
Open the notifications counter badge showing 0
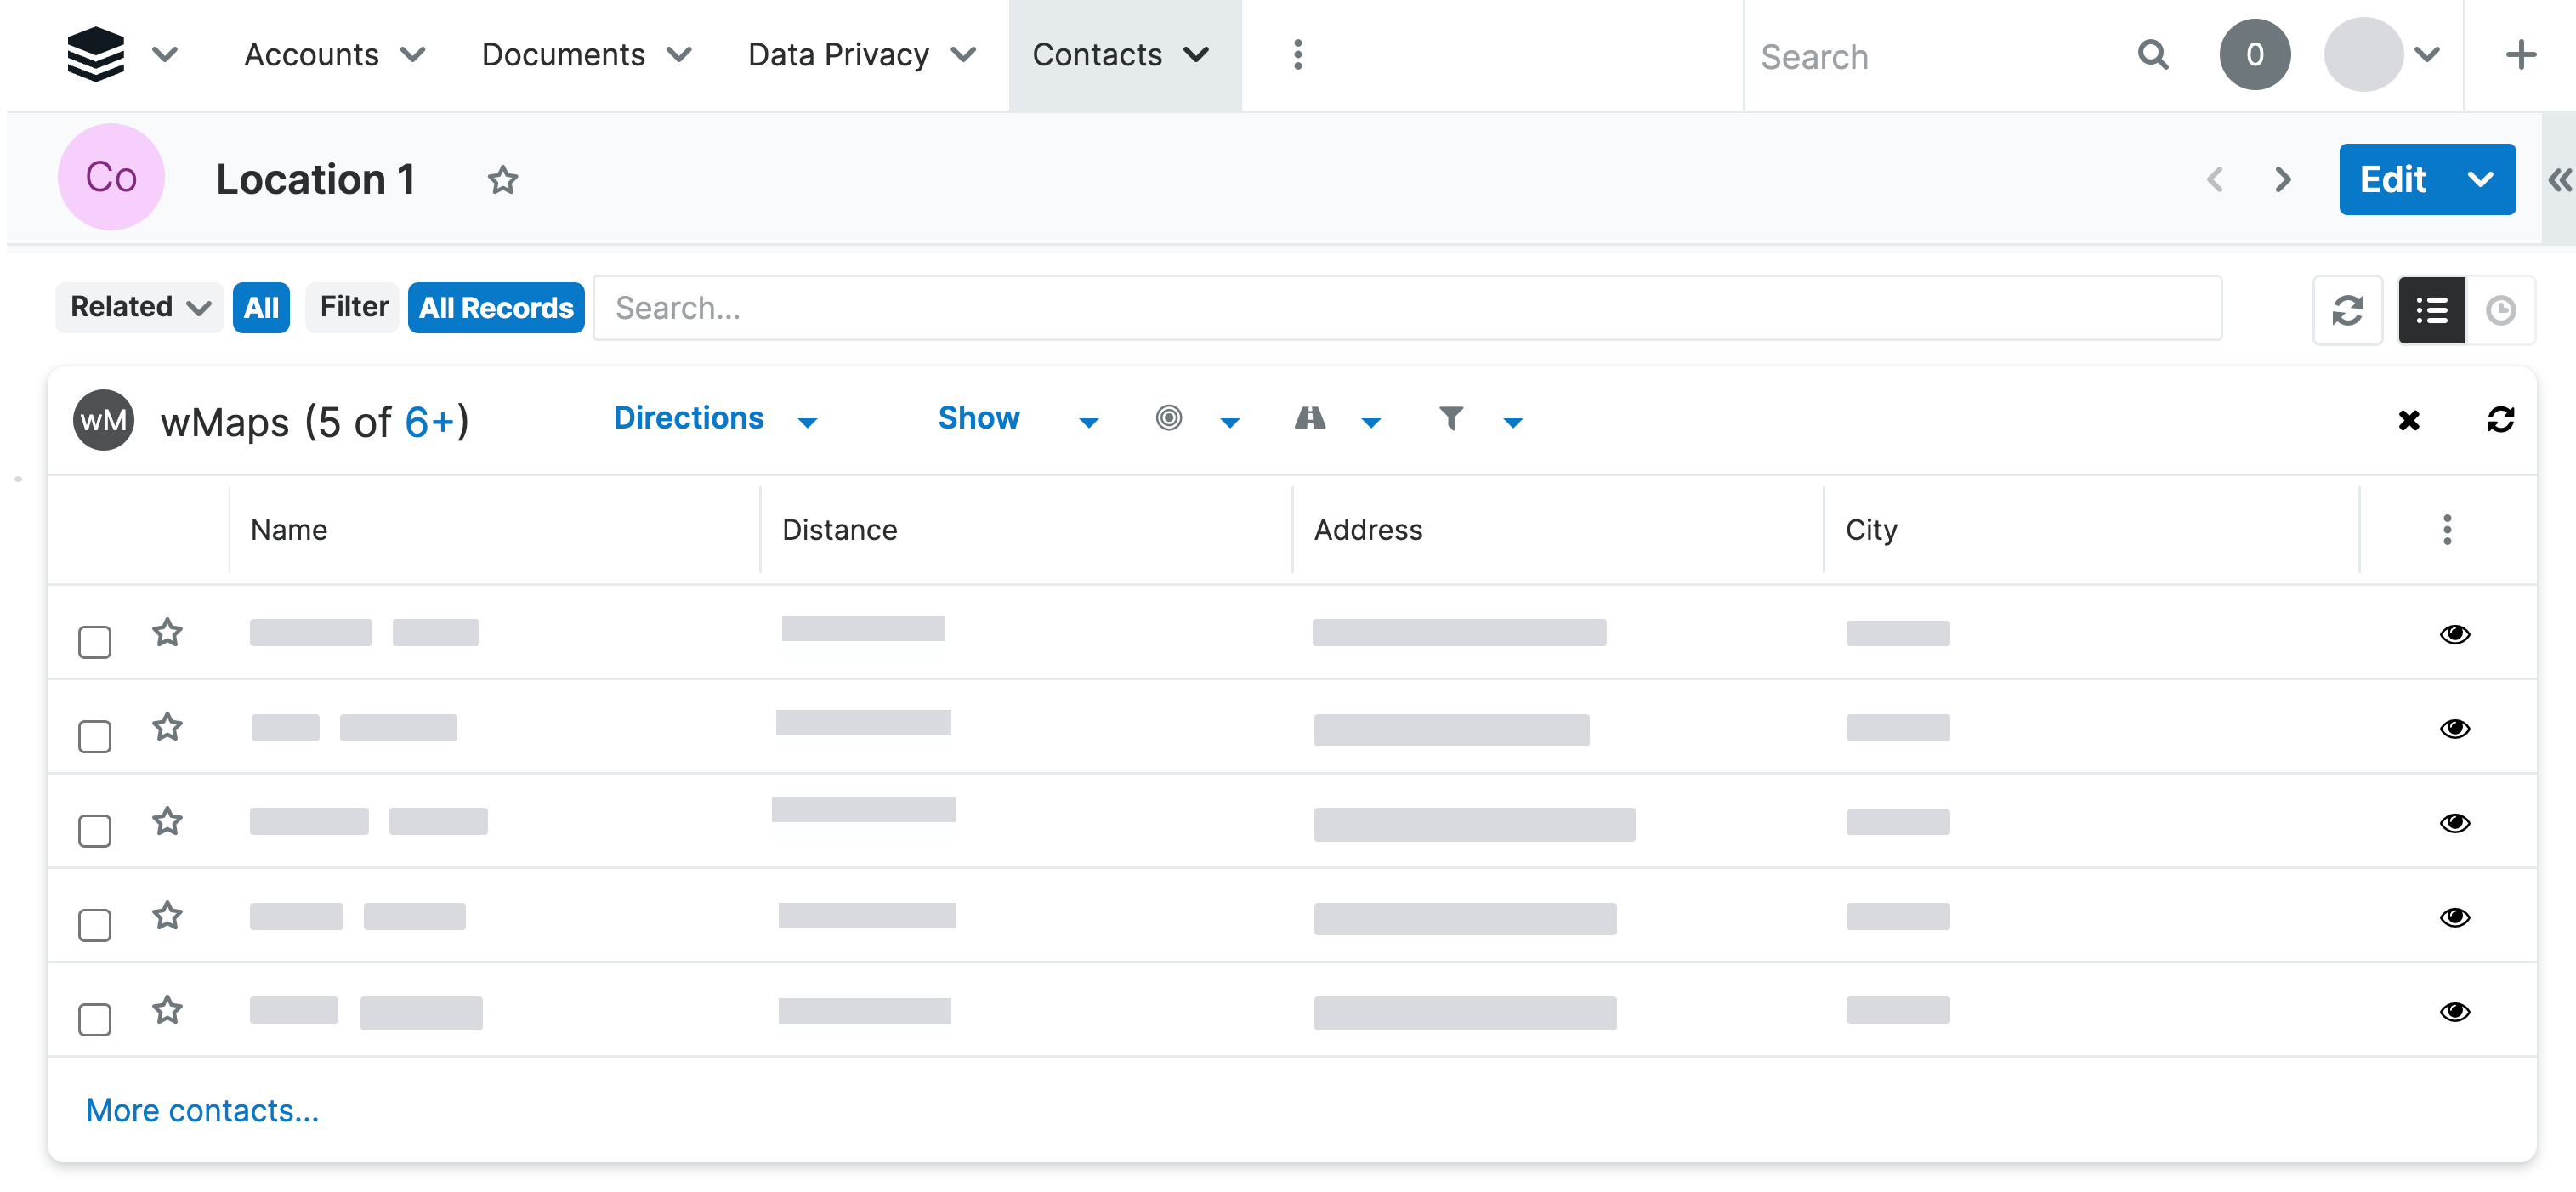click(x=2254, y=54)
